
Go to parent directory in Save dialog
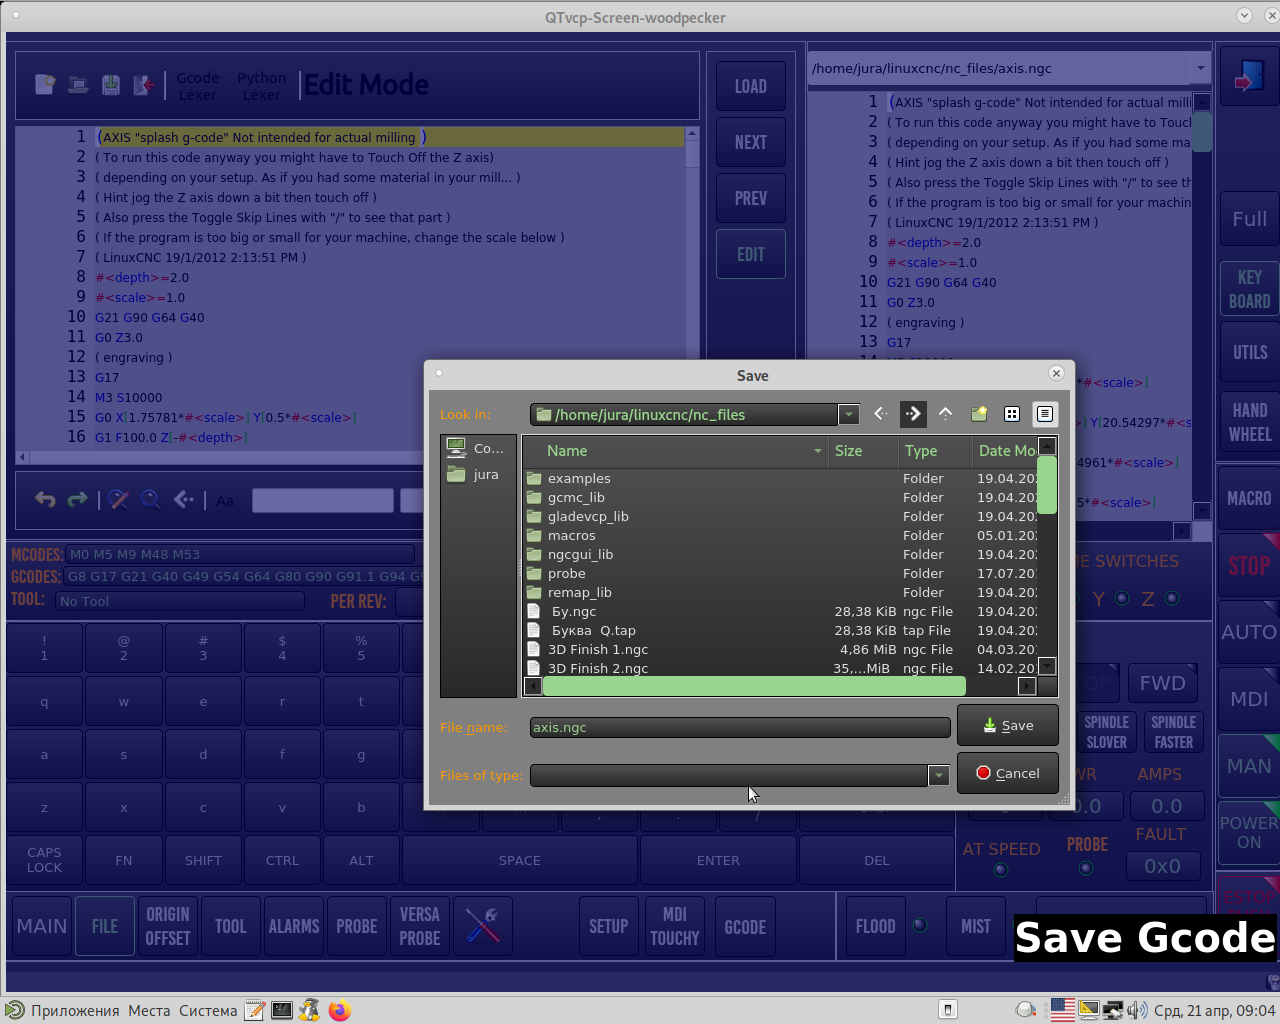(946, 414)
